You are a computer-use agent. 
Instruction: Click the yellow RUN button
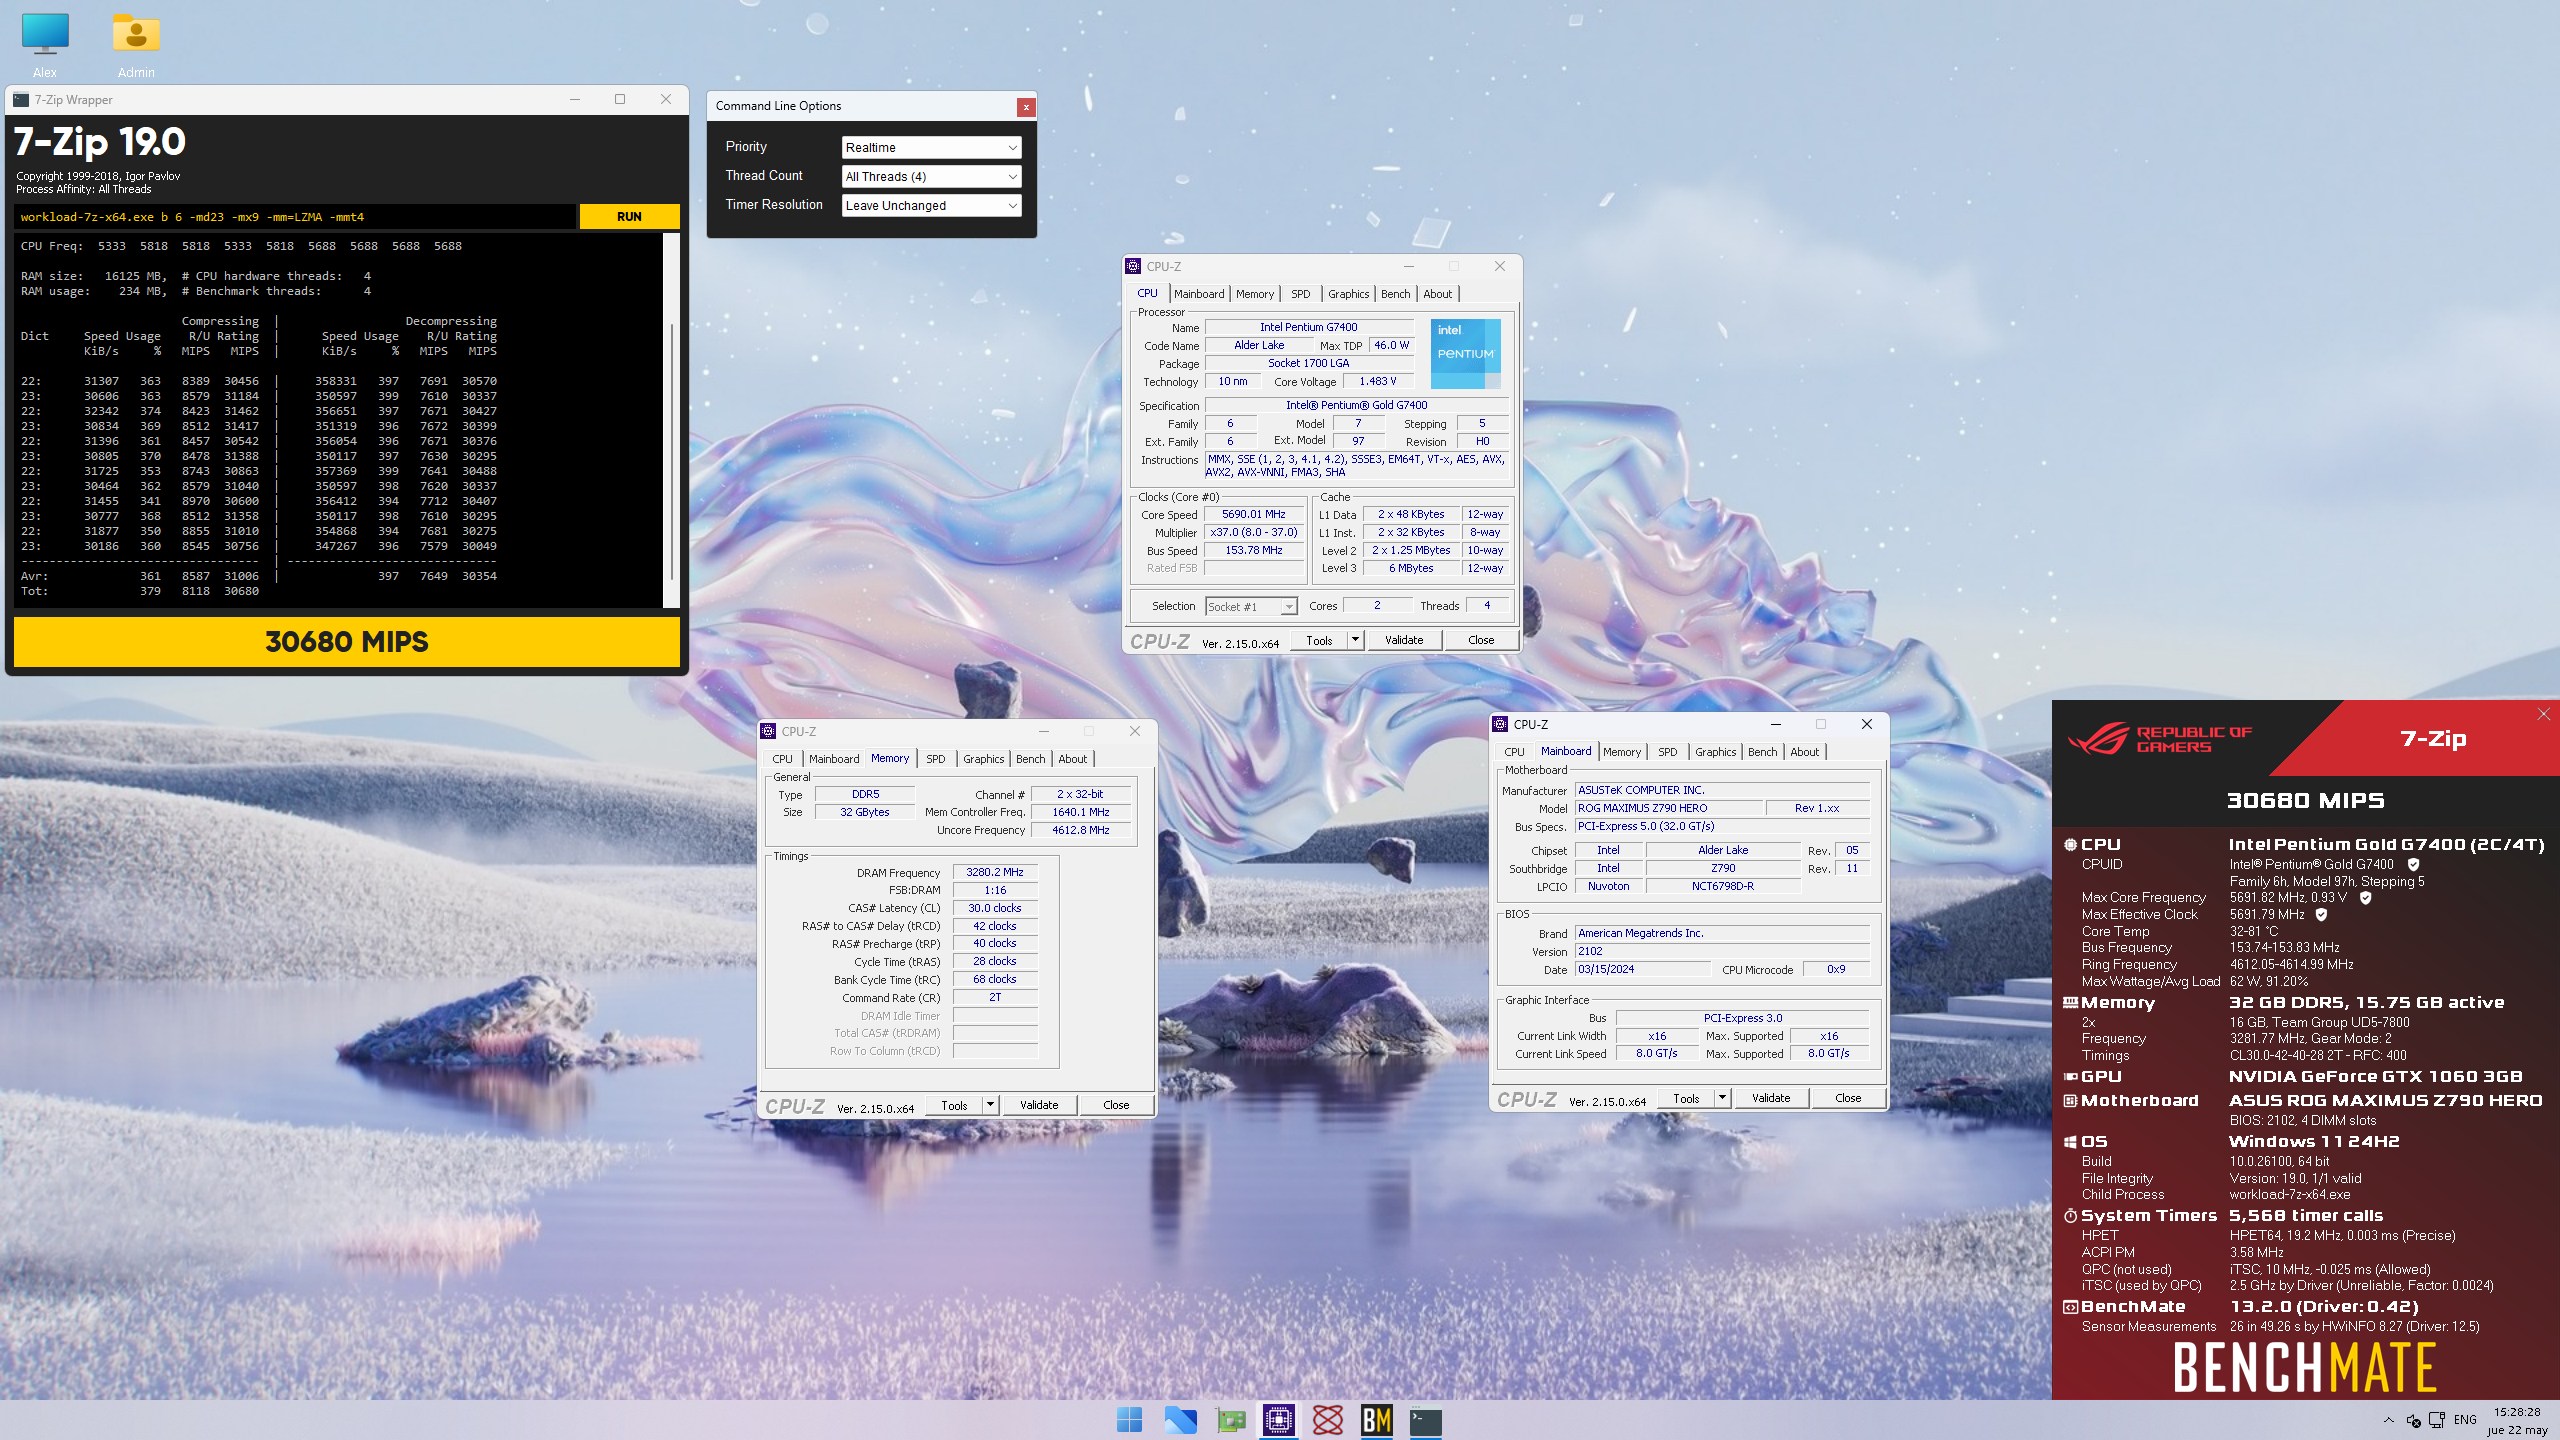pos(629,217)
